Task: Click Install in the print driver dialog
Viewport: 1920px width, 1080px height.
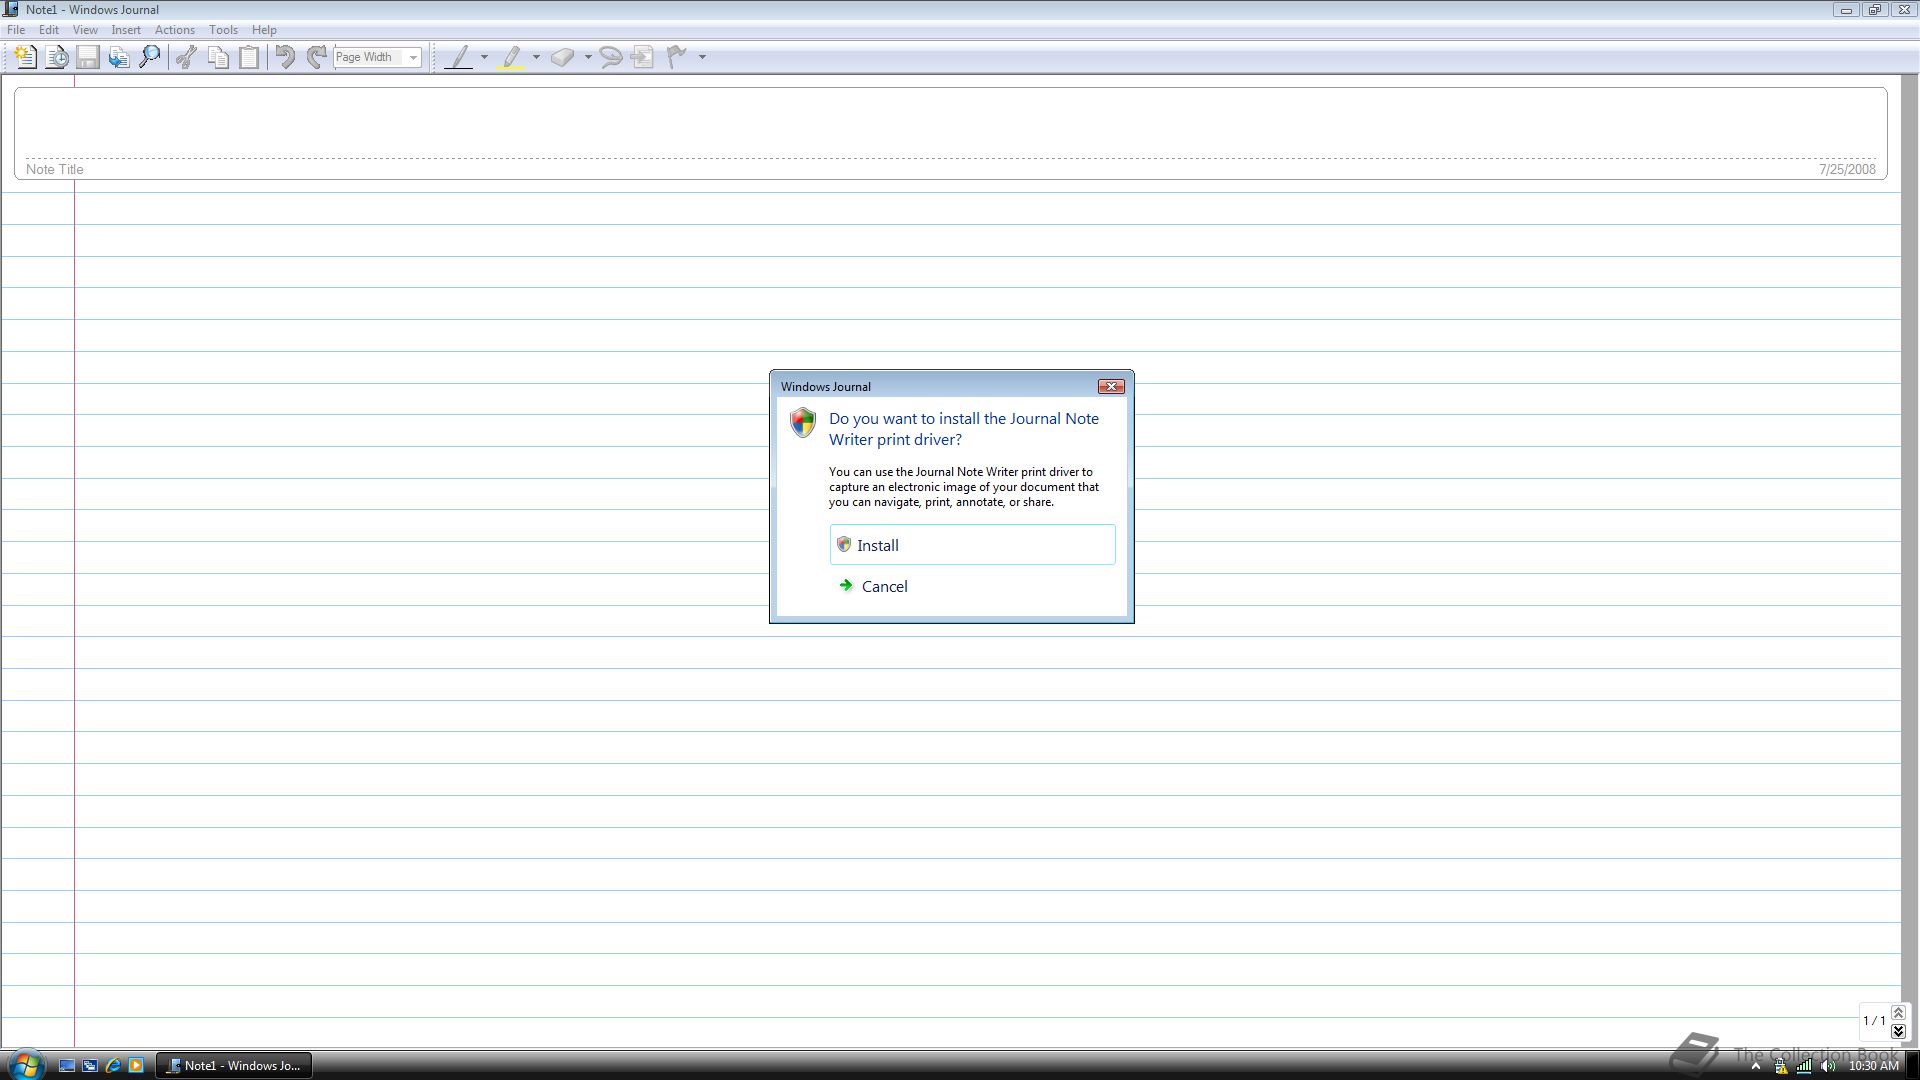Action: (x=972, y=545)
